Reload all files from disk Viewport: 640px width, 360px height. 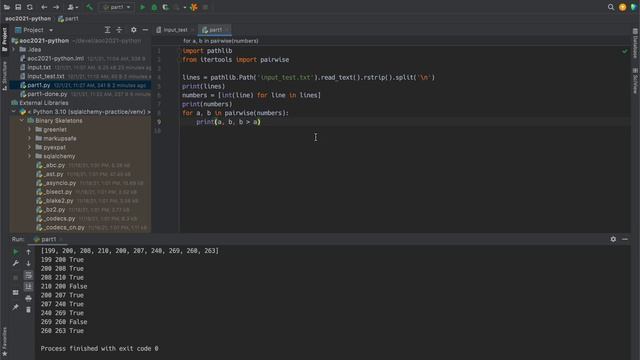[30, 7]
